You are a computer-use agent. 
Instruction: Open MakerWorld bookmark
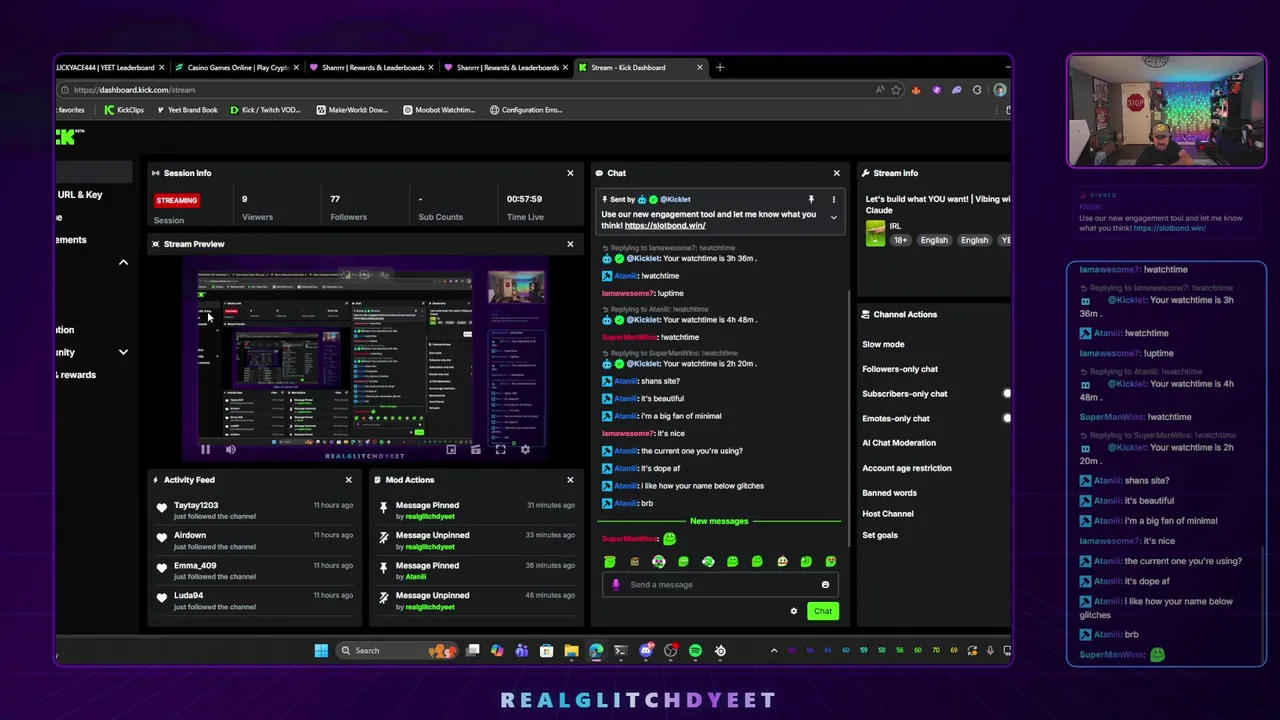pyautogui.click(x=352, y=110)
